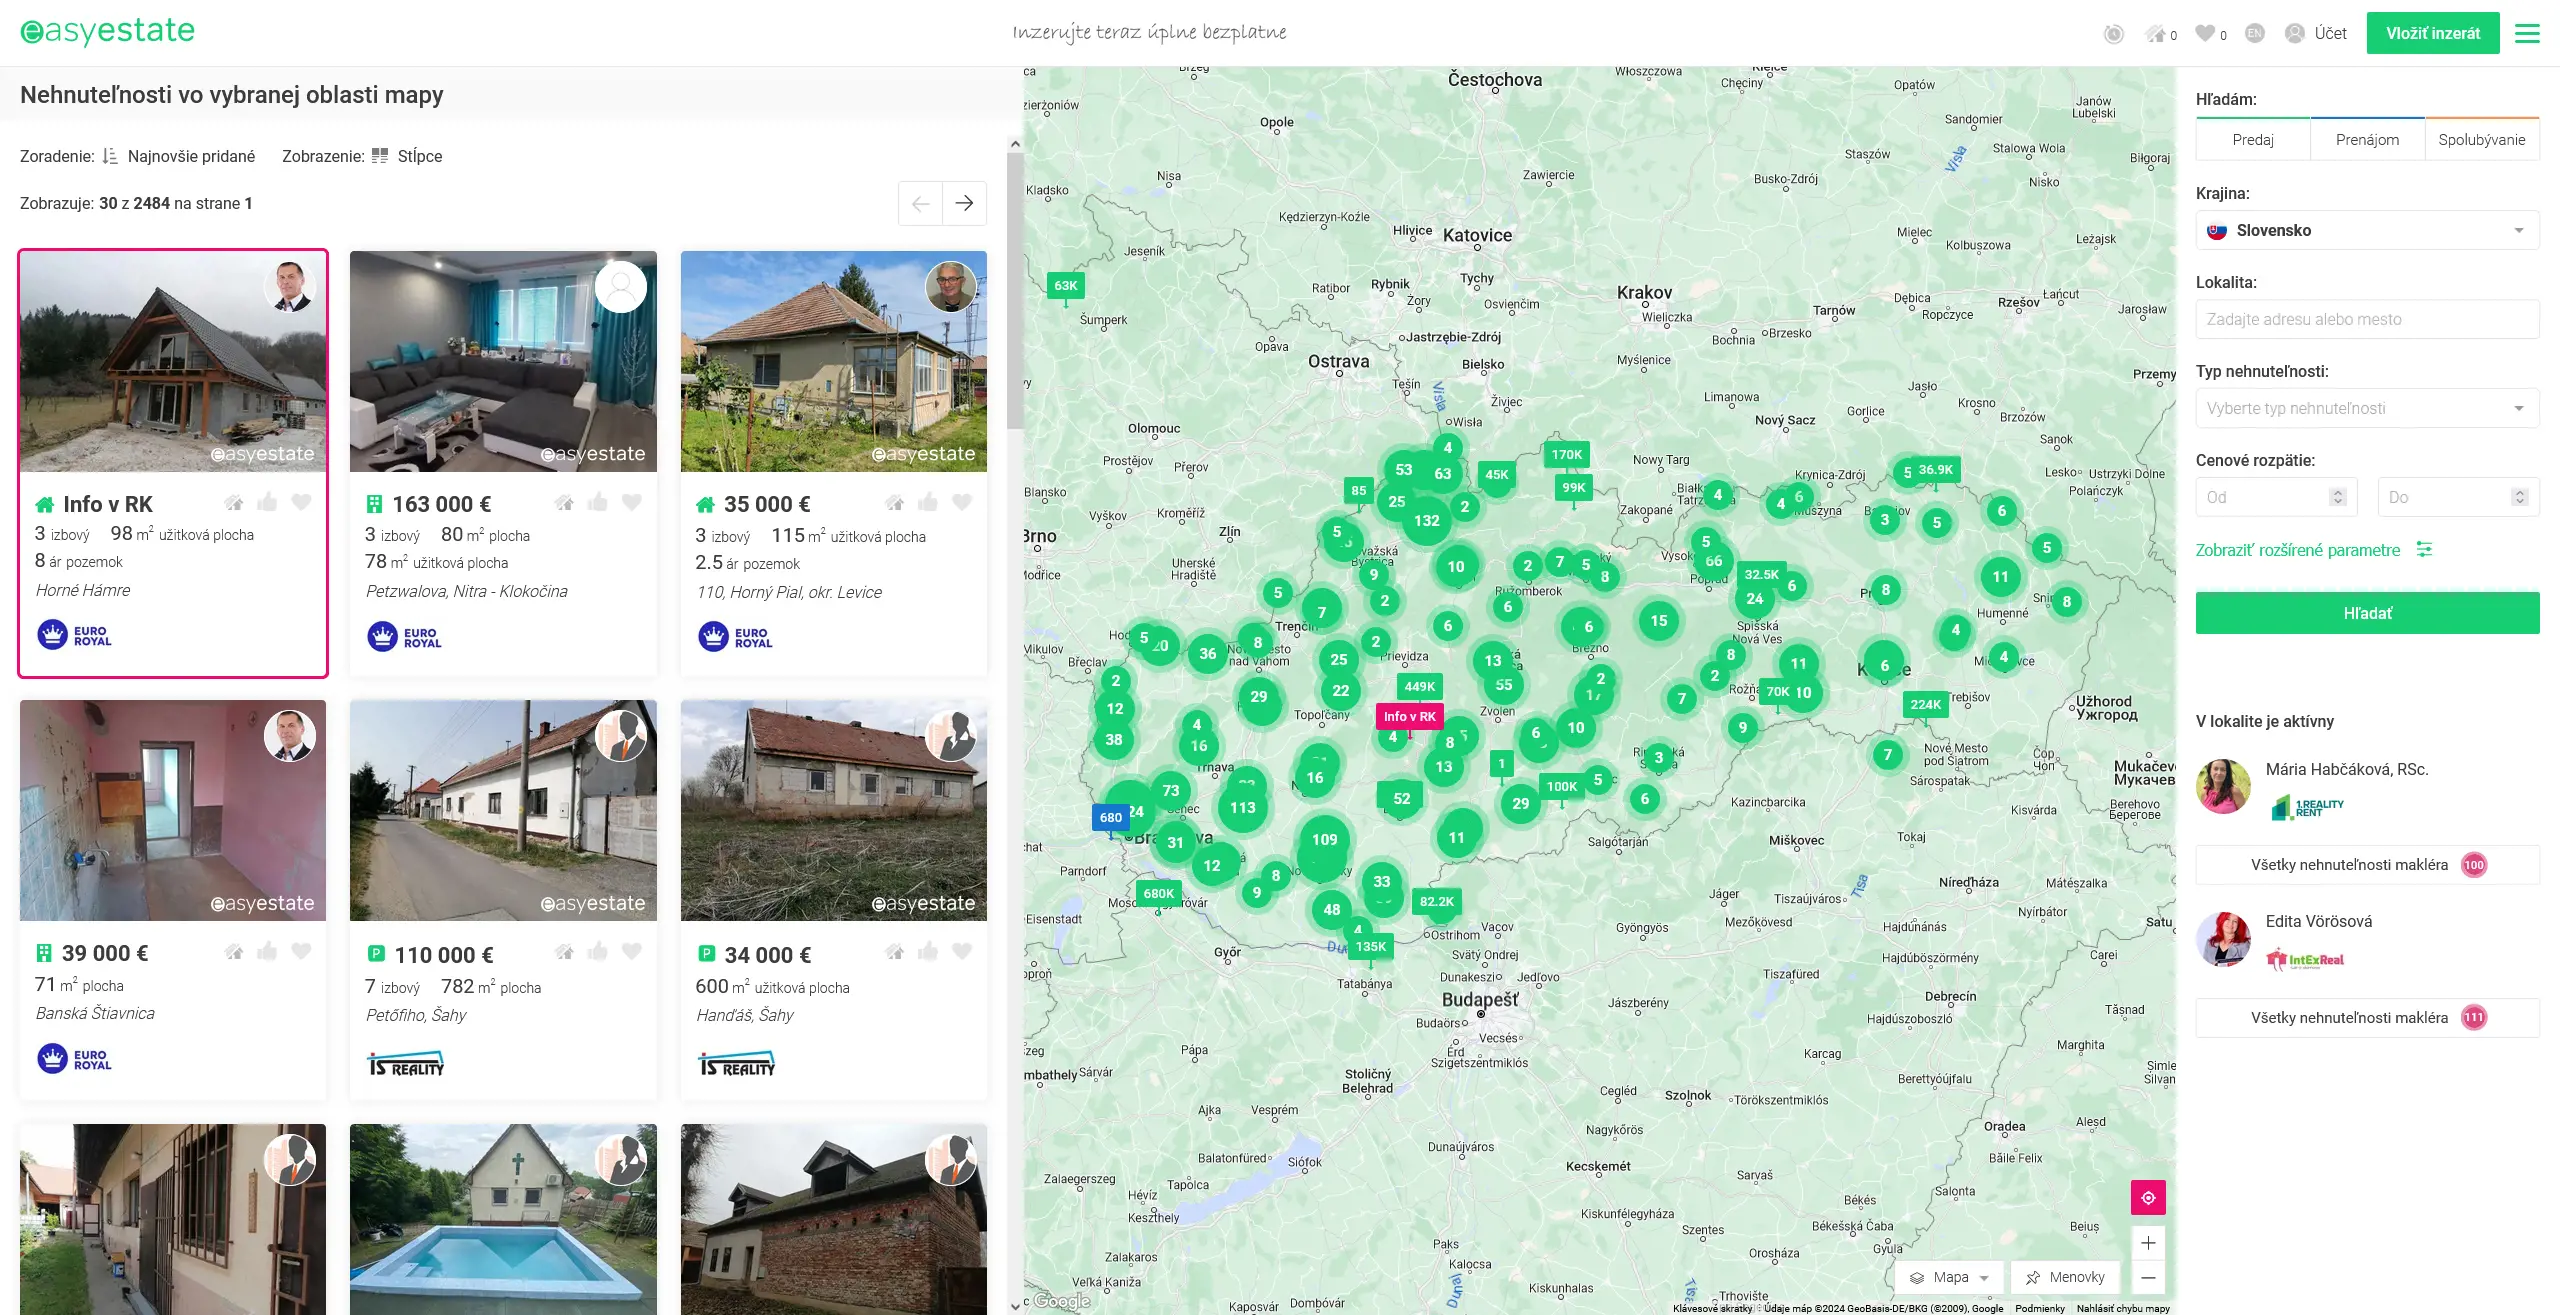Like the 163 000 € listing thumbs-up
Image resolution: width=2560 pixels, height=1315 pixels.
(x=597, y=501)
